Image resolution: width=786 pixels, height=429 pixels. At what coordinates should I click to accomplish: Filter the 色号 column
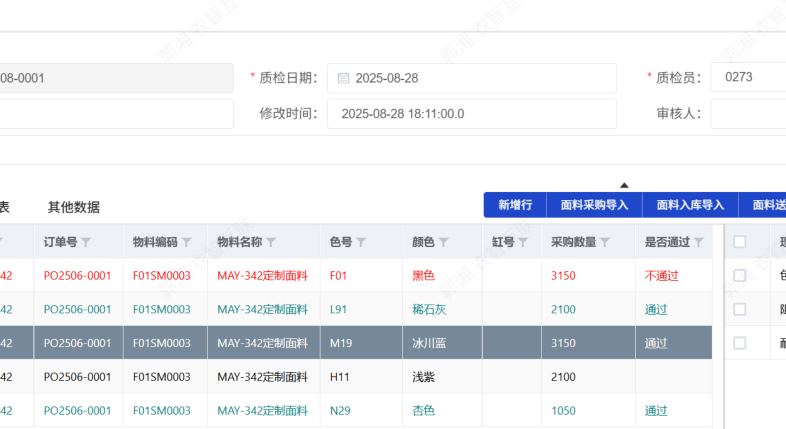[x=361, y=243]
